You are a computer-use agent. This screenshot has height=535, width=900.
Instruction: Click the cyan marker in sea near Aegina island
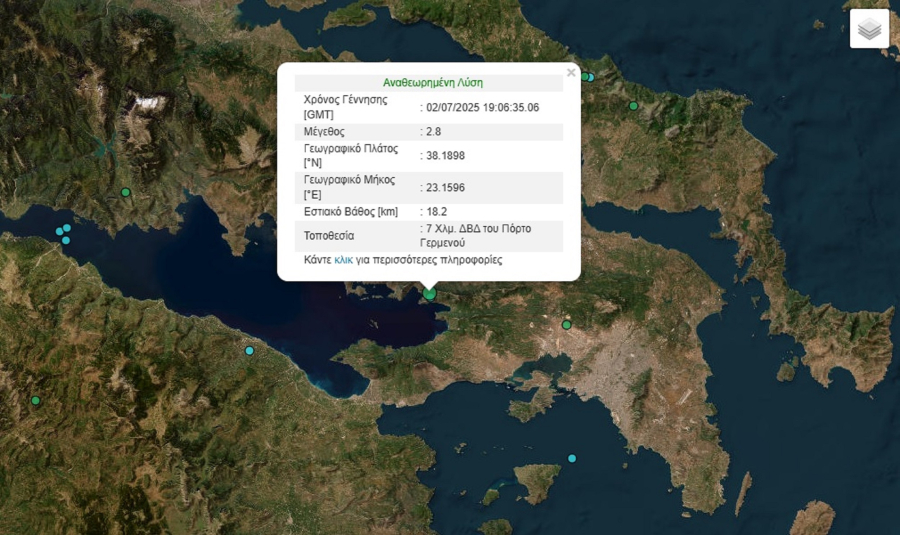(x=572, y=458)
